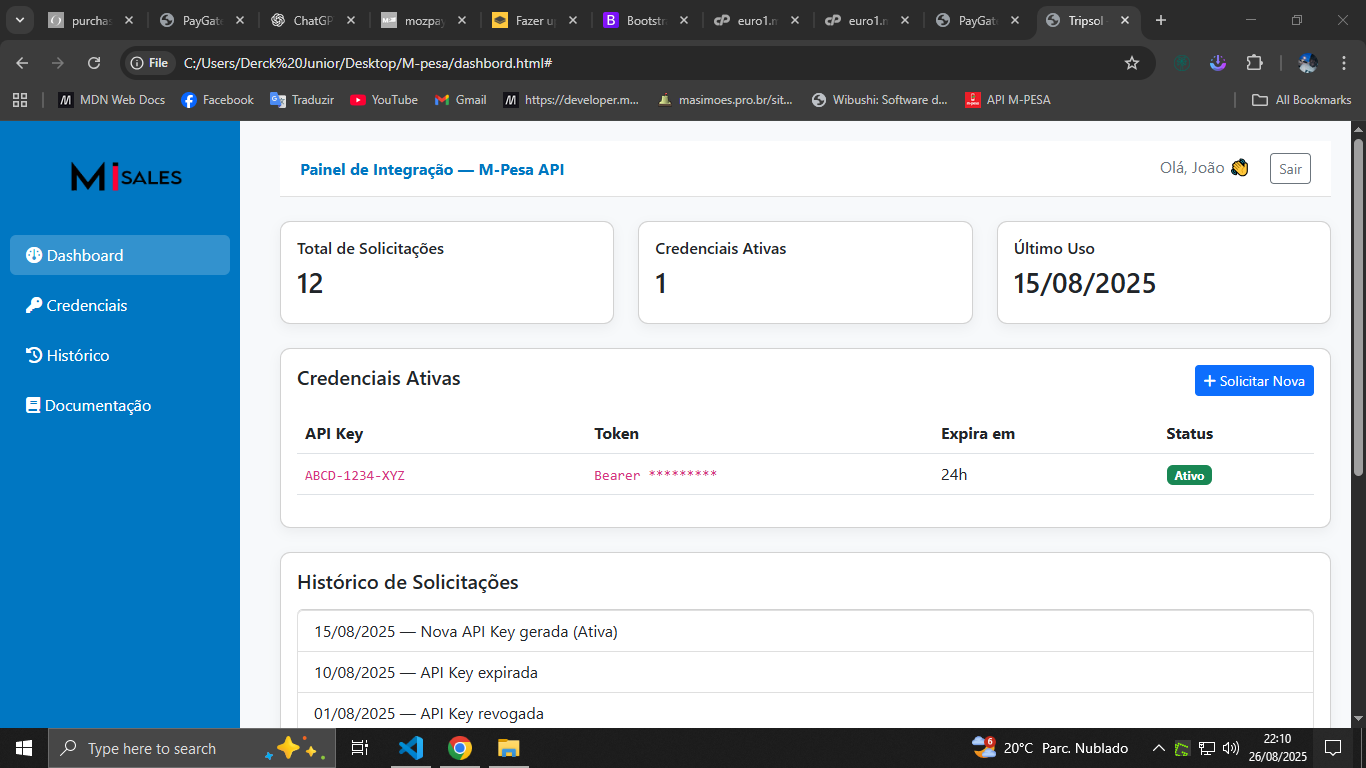This screenshot has height=768, width=1366.
Task: Open the tab search dropdown arrow
Action: (x=19, y=20)
